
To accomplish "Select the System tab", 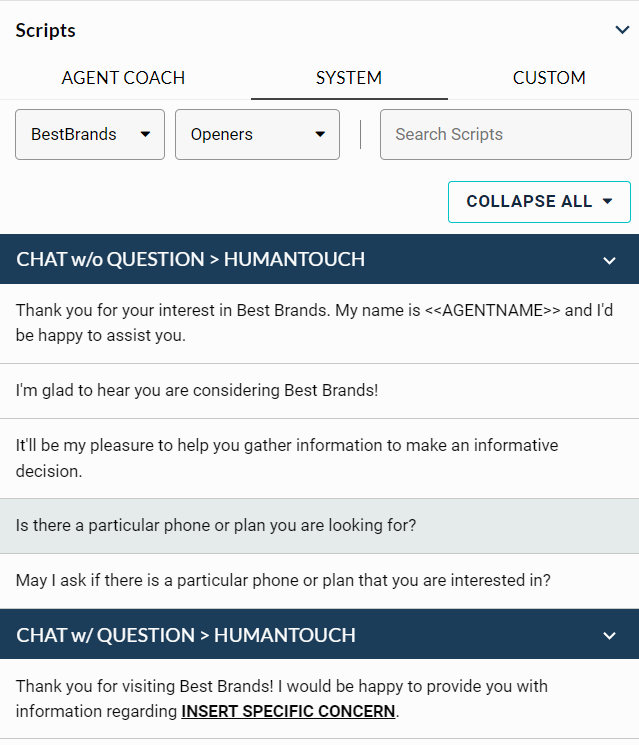I will [349, 78].
